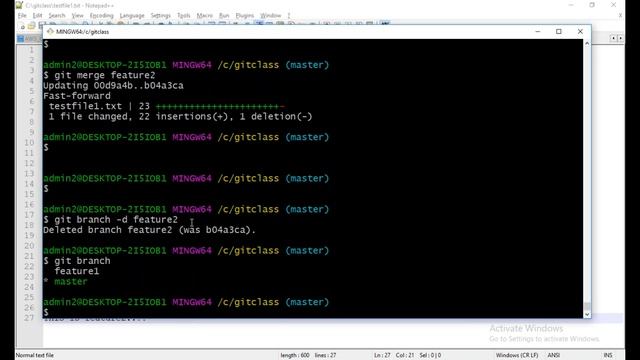Image resolution: width=640 pixels, height=360 pixels.
Task: Click line number 27 in Notepad++ gutter
Action: pos(29,318)
